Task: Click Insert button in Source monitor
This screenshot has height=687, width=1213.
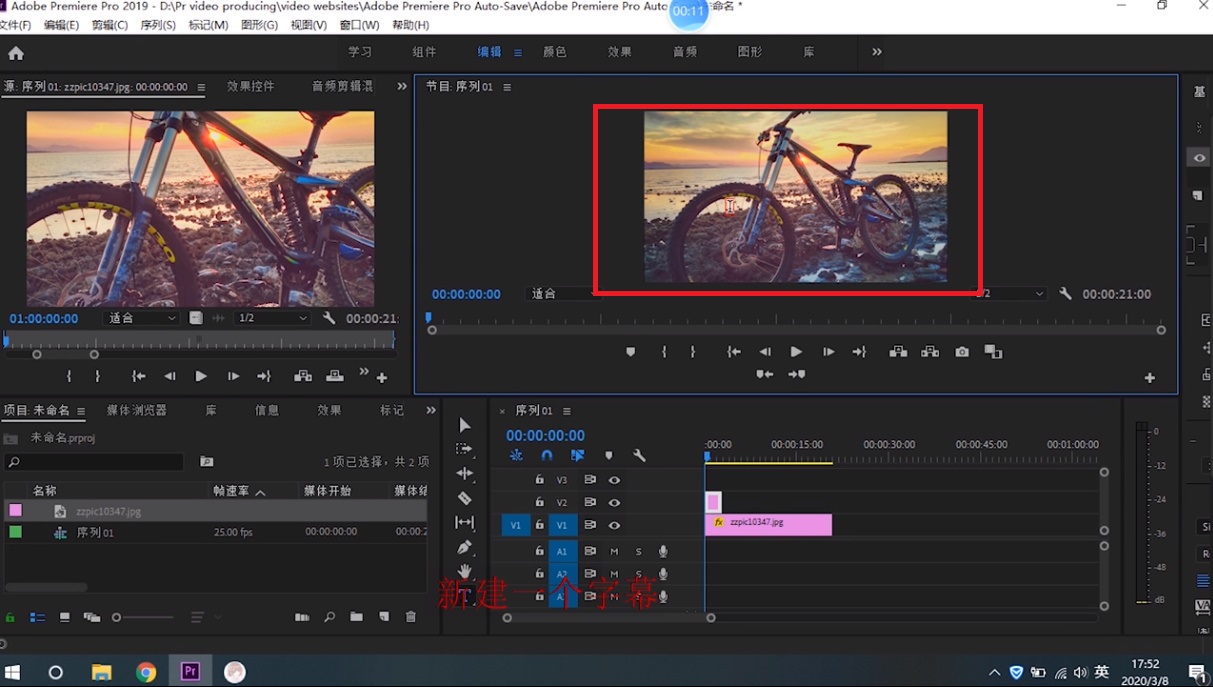Action: coord(302,376)
